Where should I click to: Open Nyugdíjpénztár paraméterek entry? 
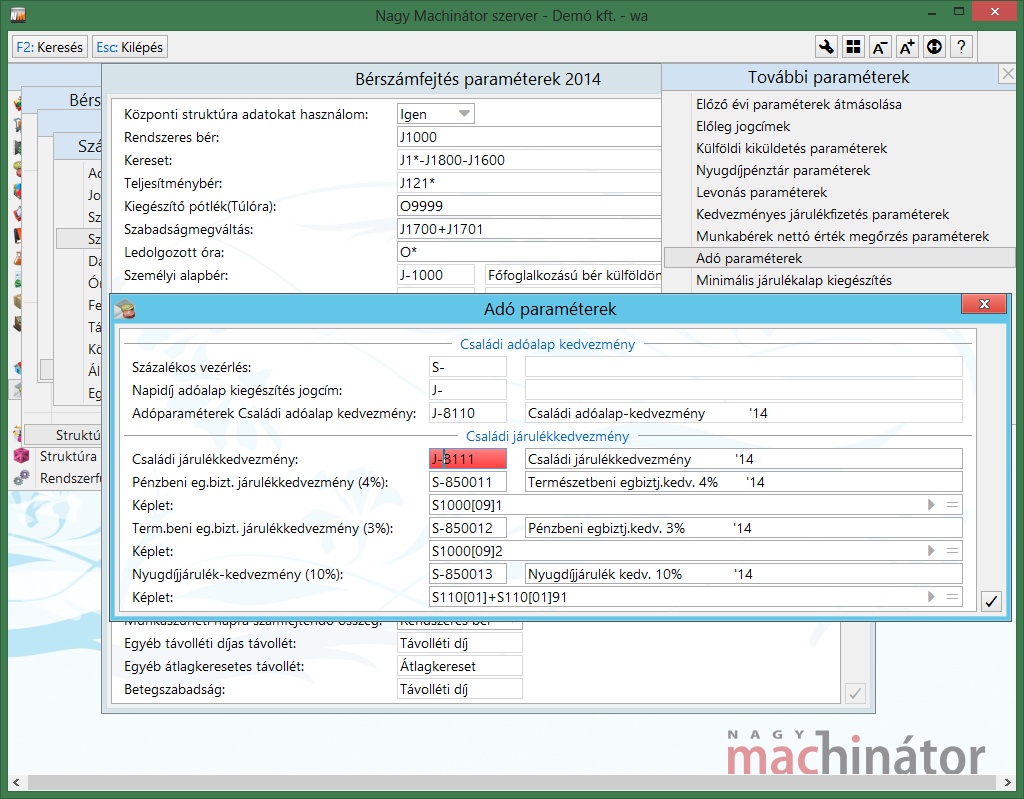click(782, 170)
